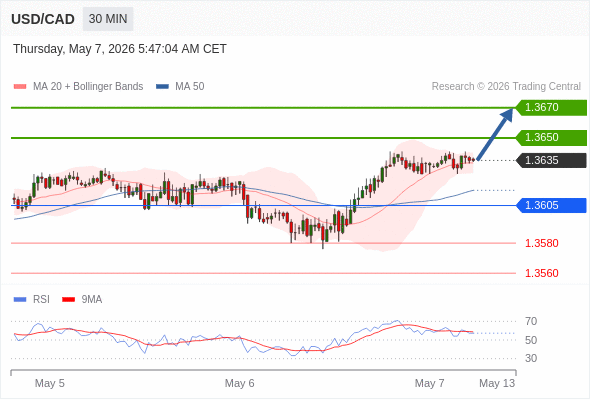Click the 1.3560 red support label
590x400 pixels.
coord(542,273)
